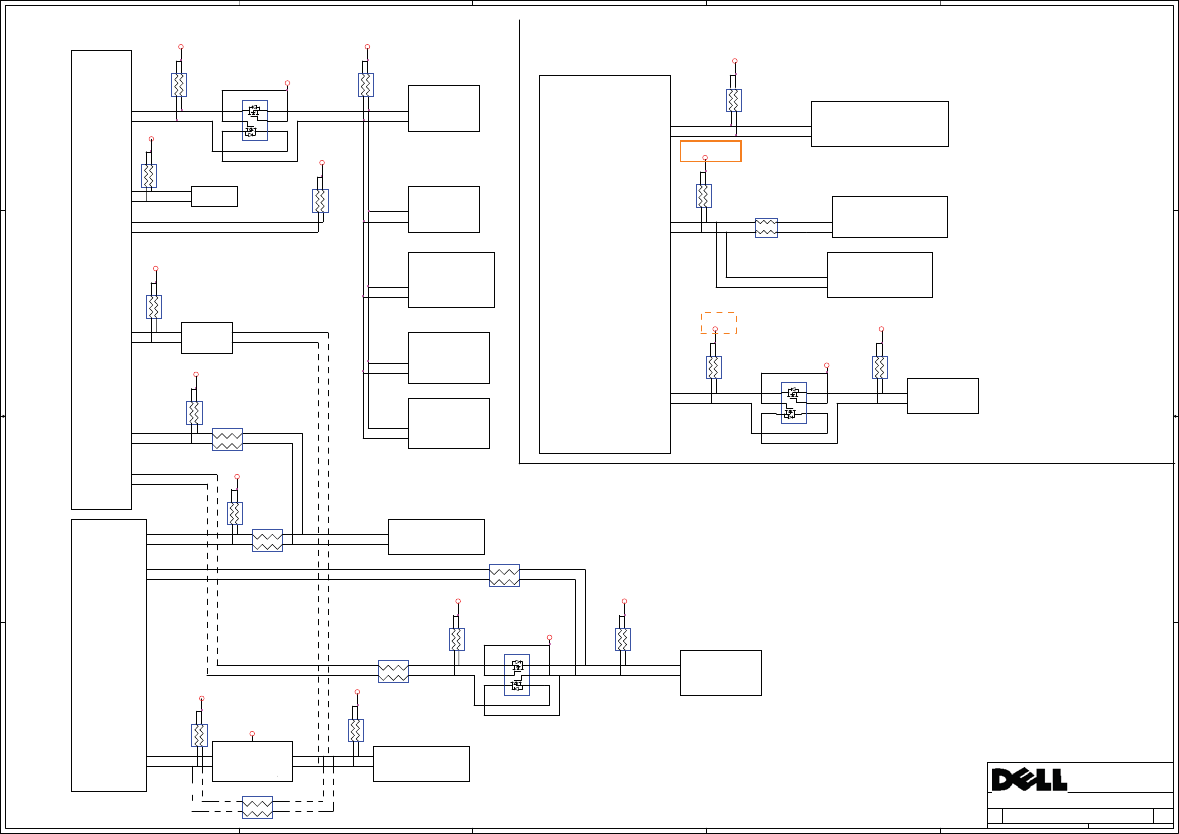Select the horizontal resistor in the partitioned section
This screenshot has height=834, width=1179.
(x=766, y=228)
